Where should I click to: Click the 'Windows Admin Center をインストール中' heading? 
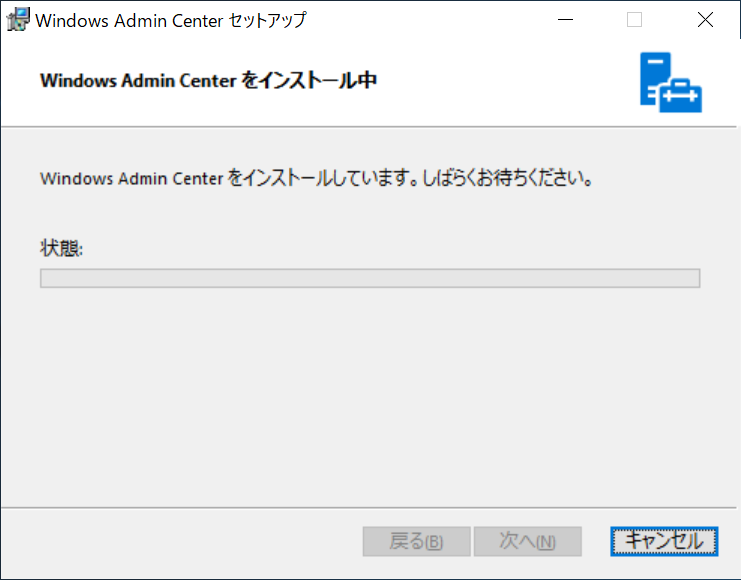(x=208, y=80)
